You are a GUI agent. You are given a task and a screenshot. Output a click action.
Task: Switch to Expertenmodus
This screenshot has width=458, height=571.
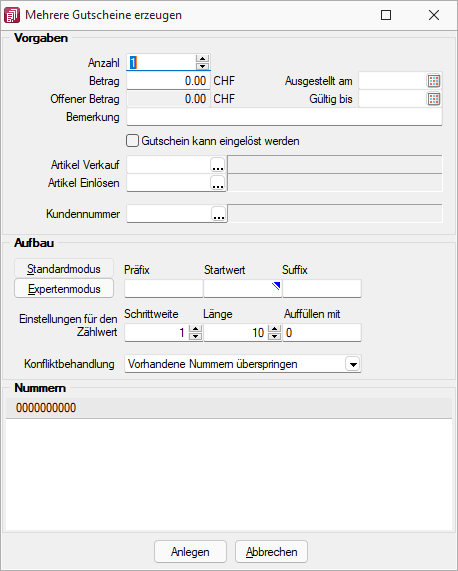tap(64, 289)
